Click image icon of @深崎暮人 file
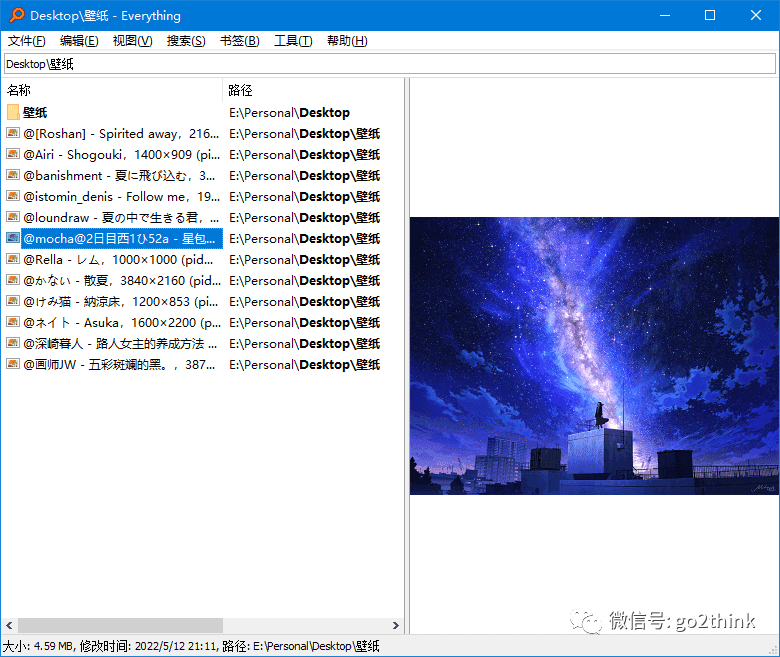 (13, 343)
